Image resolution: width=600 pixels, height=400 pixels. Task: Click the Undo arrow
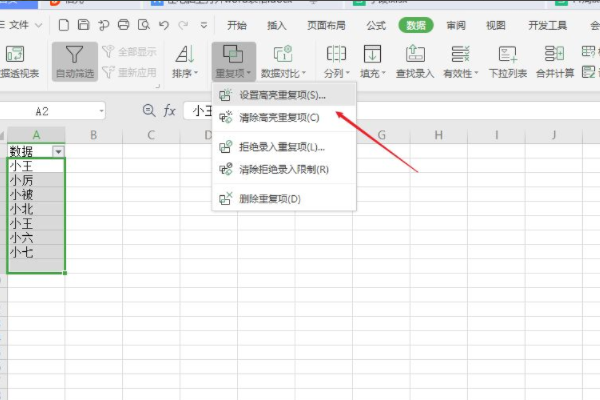164,25
